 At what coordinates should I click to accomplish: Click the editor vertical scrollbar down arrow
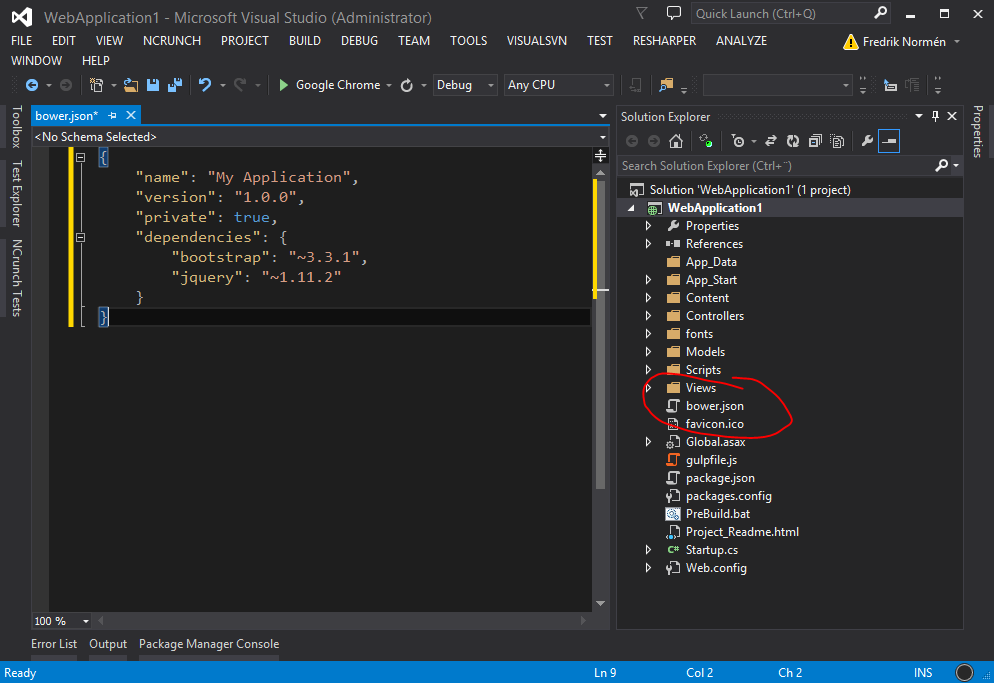click(x=600, y=603)
